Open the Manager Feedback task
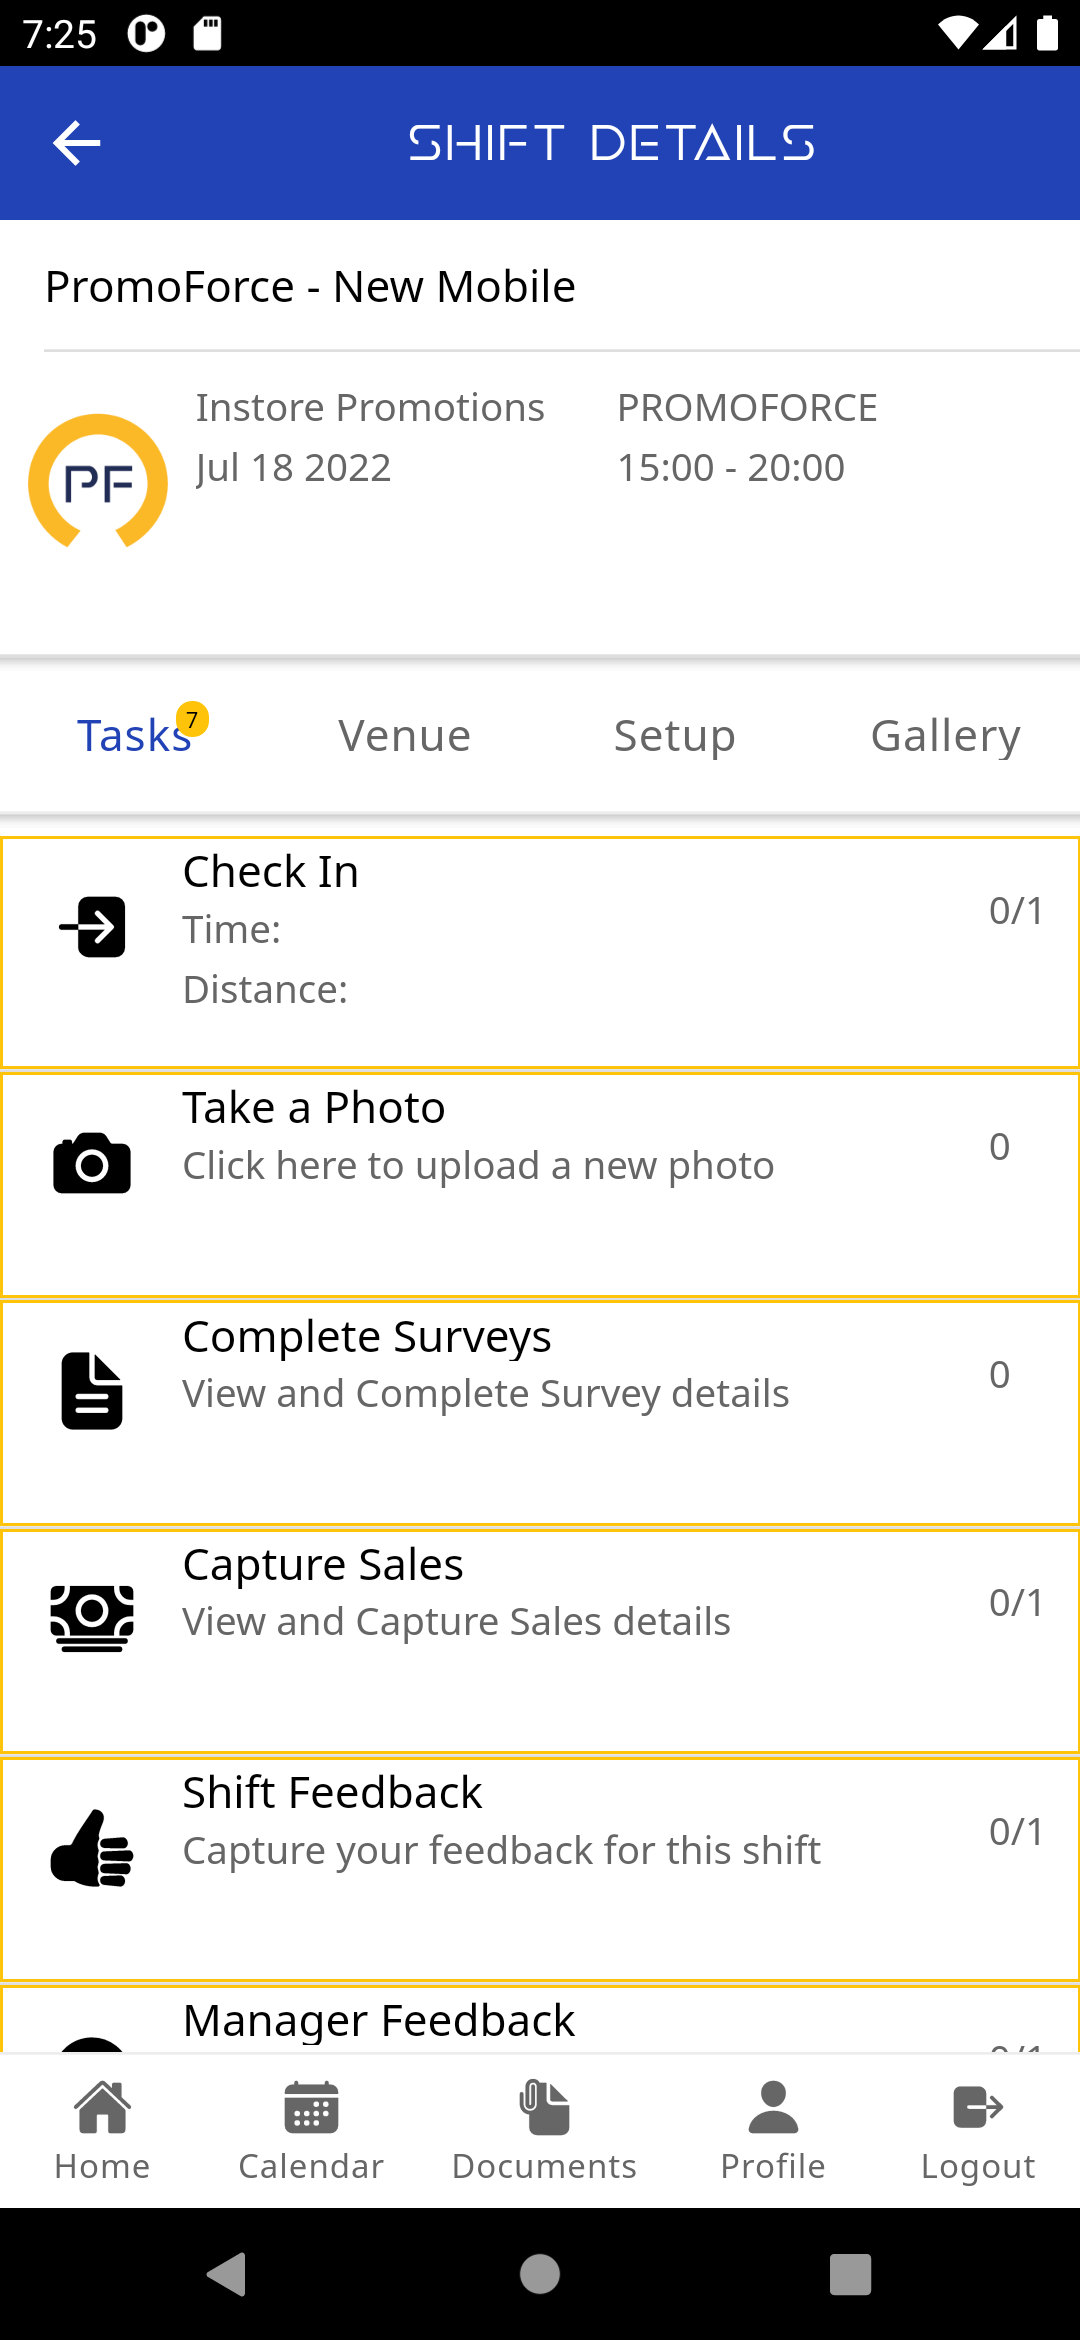The width and height of the screenshot is (1080, 2340). [x=540, y=2020]
